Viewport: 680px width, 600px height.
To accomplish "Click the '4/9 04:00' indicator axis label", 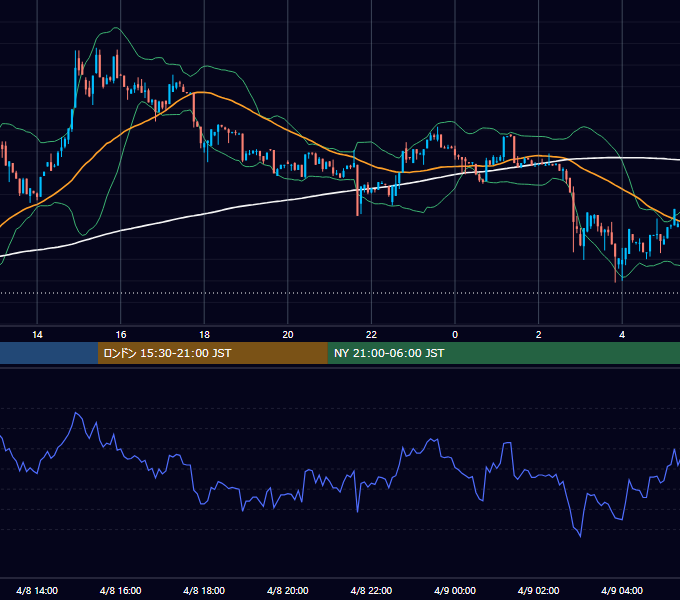I will click(x=622, y=590).
